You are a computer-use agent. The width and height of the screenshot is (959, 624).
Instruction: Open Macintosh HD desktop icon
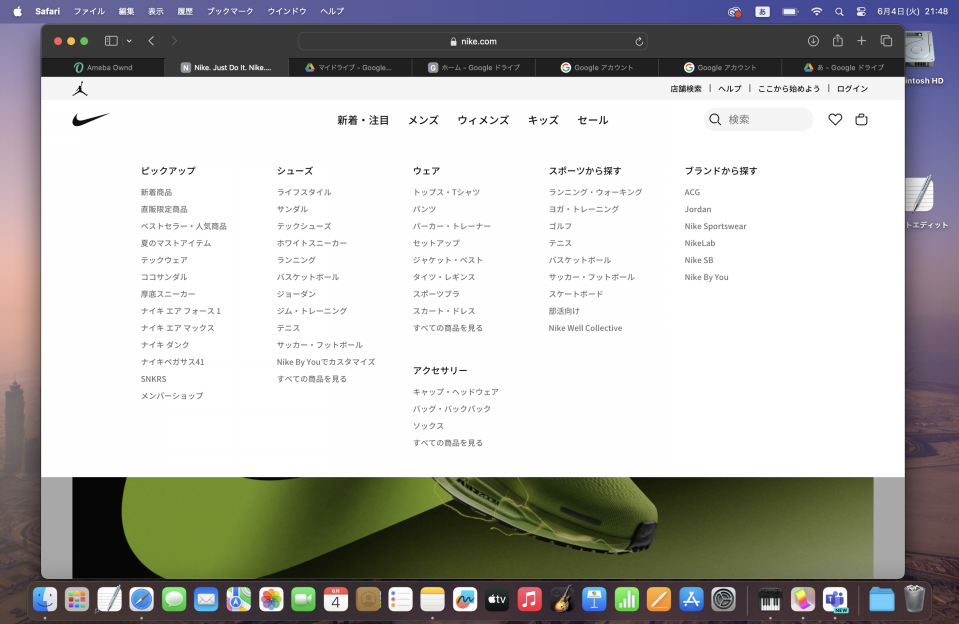921,58
